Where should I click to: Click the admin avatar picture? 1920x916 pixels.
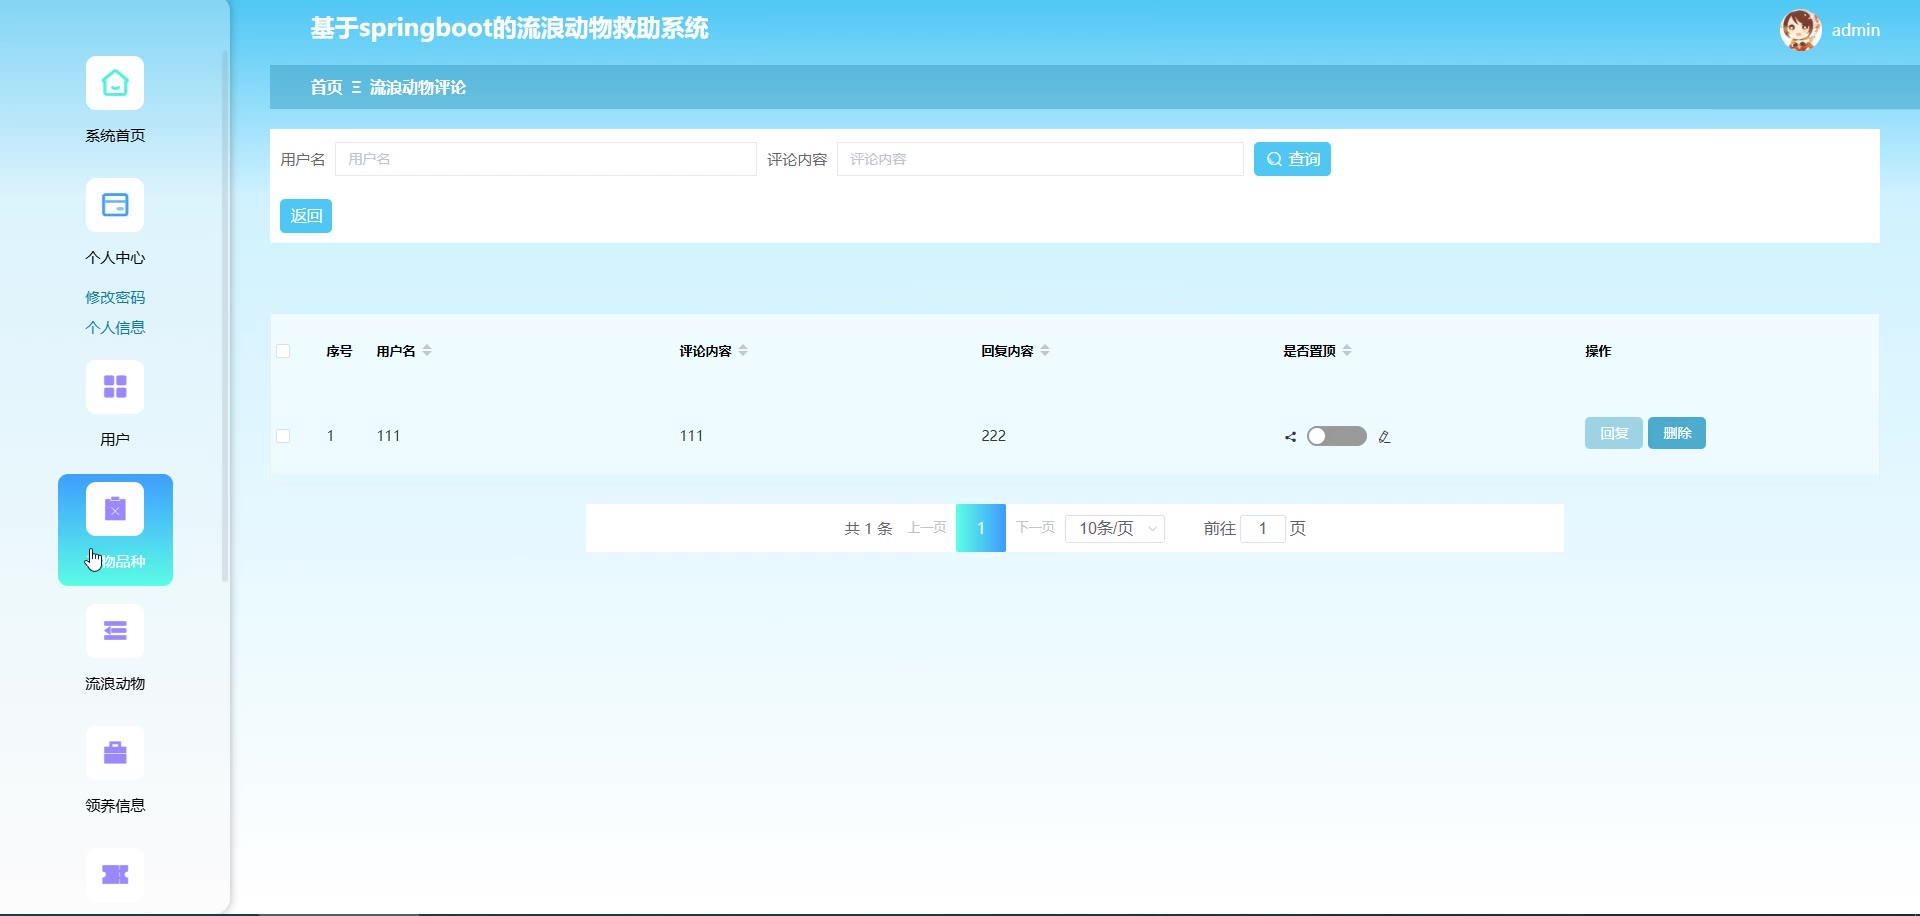[x=1800, y=30]
